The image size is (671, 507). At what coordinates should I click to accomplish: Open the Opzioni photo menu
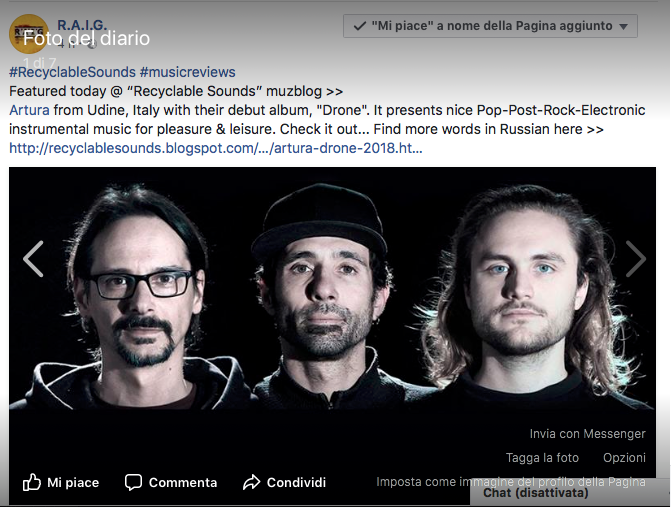[624, 458]
